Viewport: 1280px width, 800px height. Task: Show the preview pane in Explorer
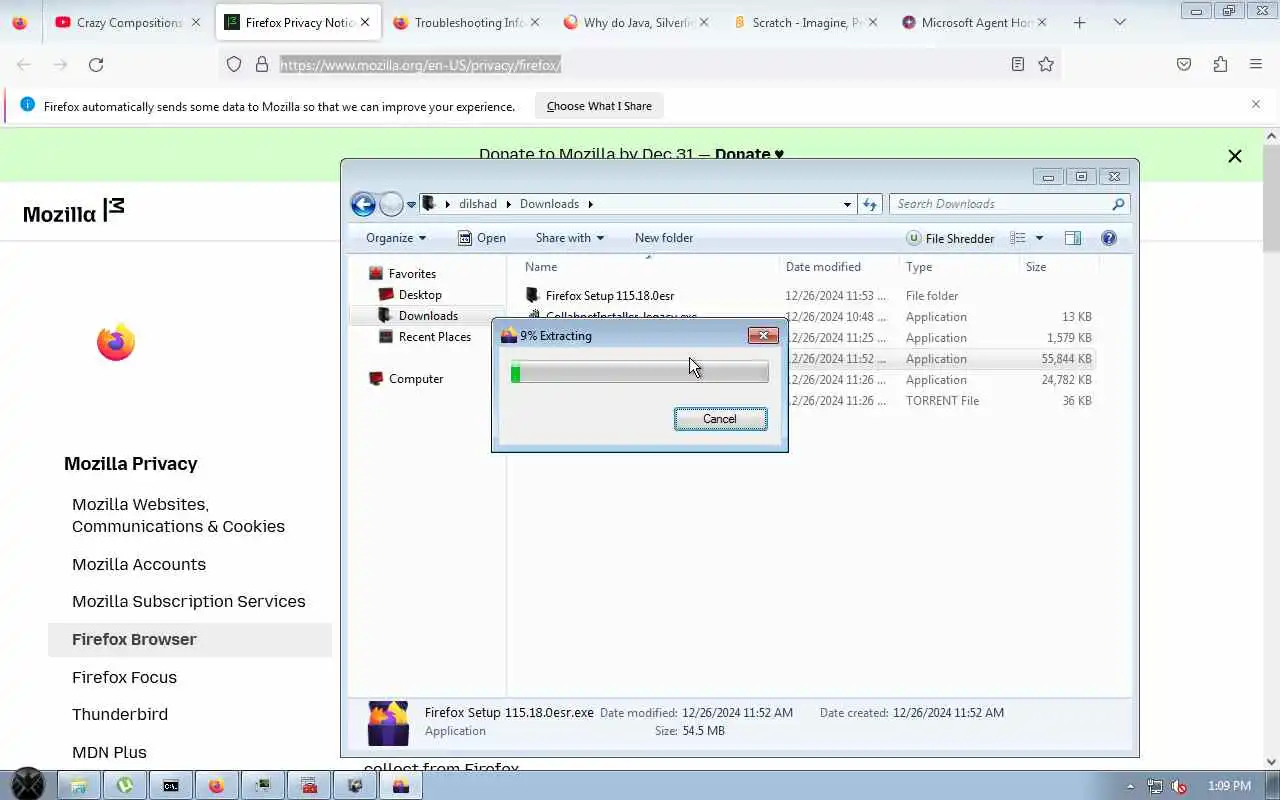click(1073, 238)
